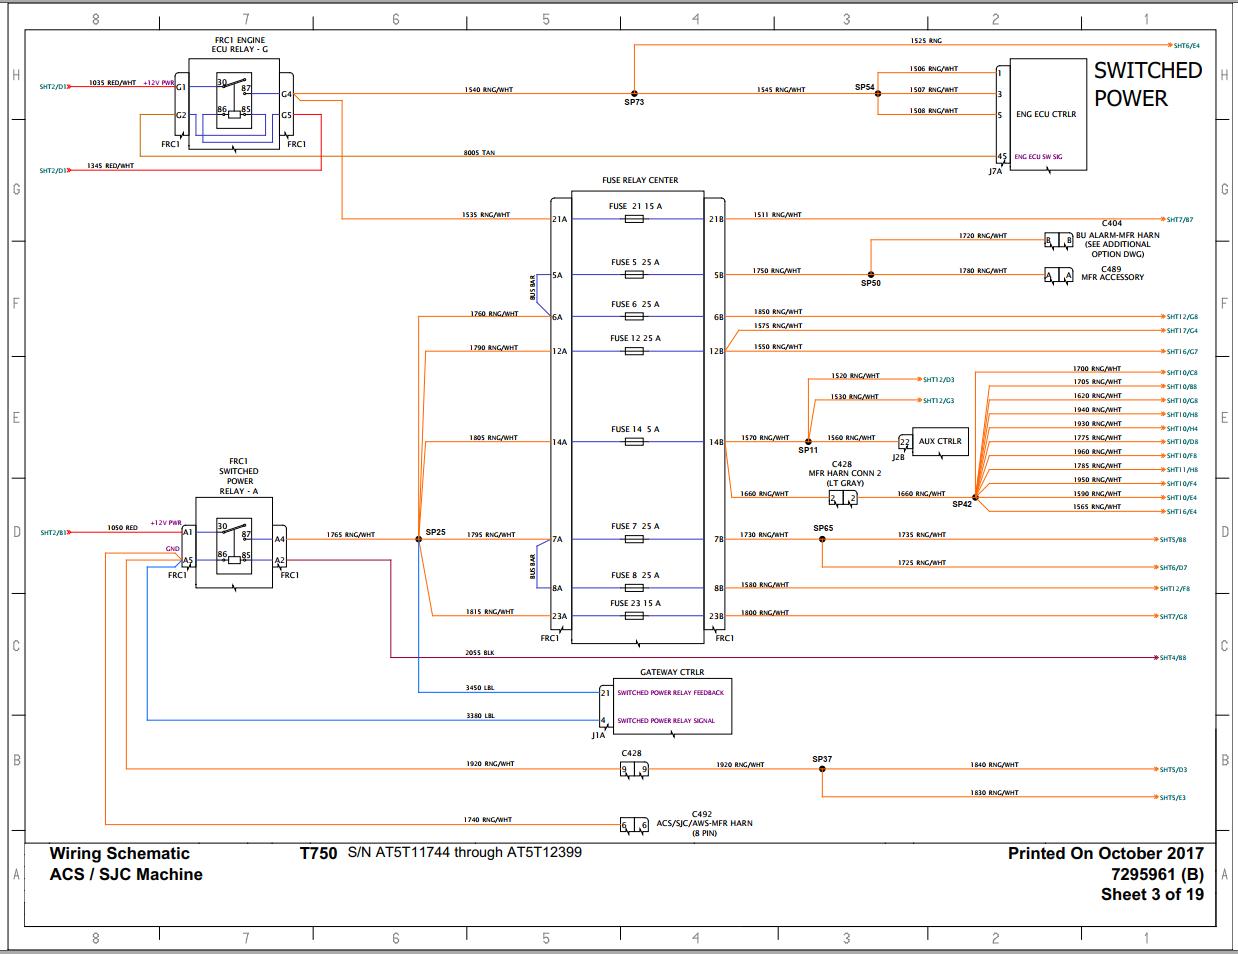The image size is (1238, 954).
Task: Click SWITCHED POWER RELAY FEEDBACK pin text
Action: [670, 692]
